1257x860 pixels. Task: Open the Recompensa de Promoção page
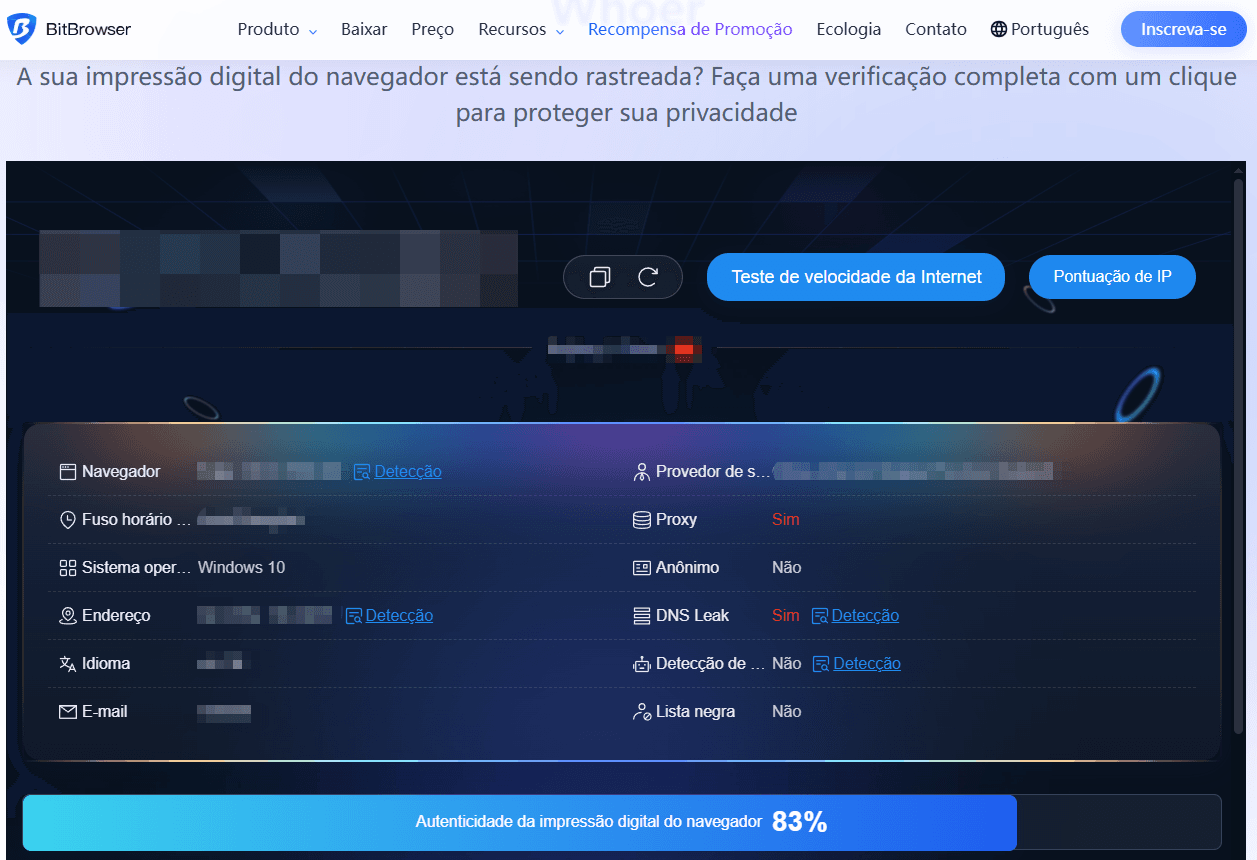689,29
